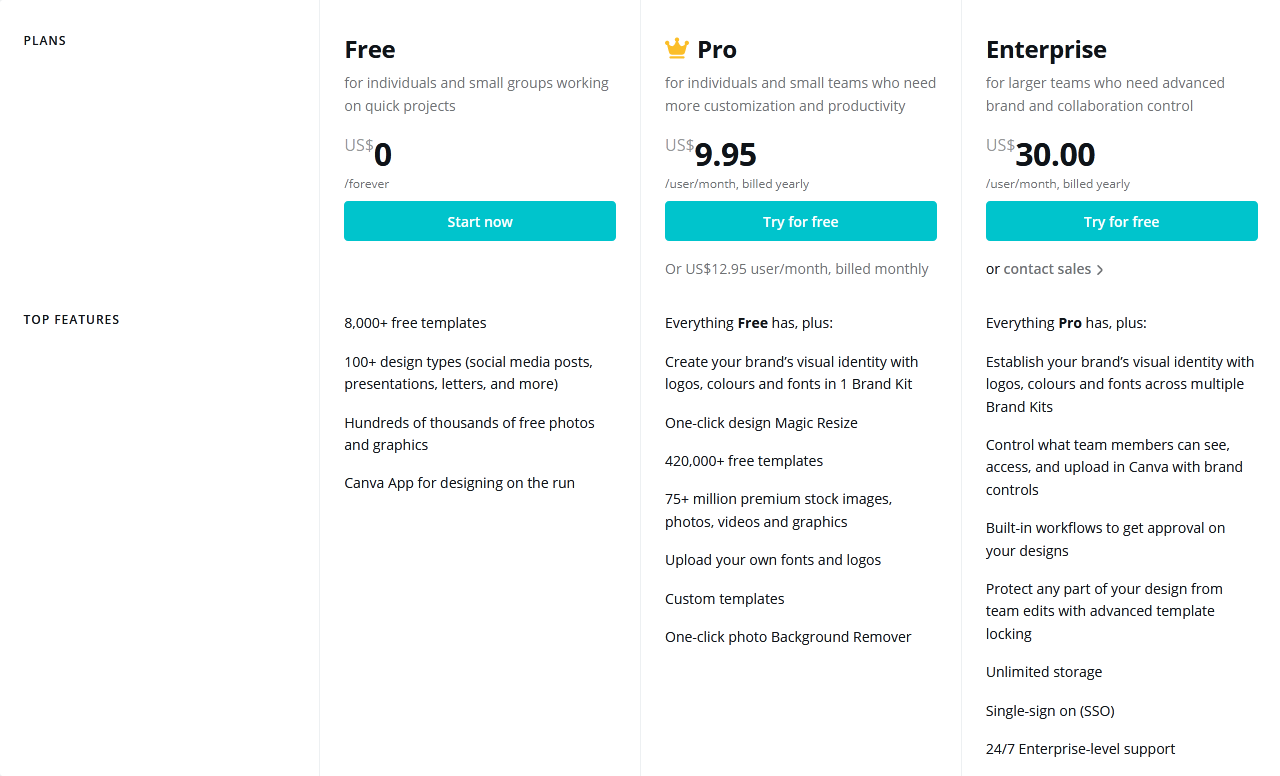Select the Enterprise plan heading
The height and width of the screenshot is (776, 1280).
[1046, 50]
